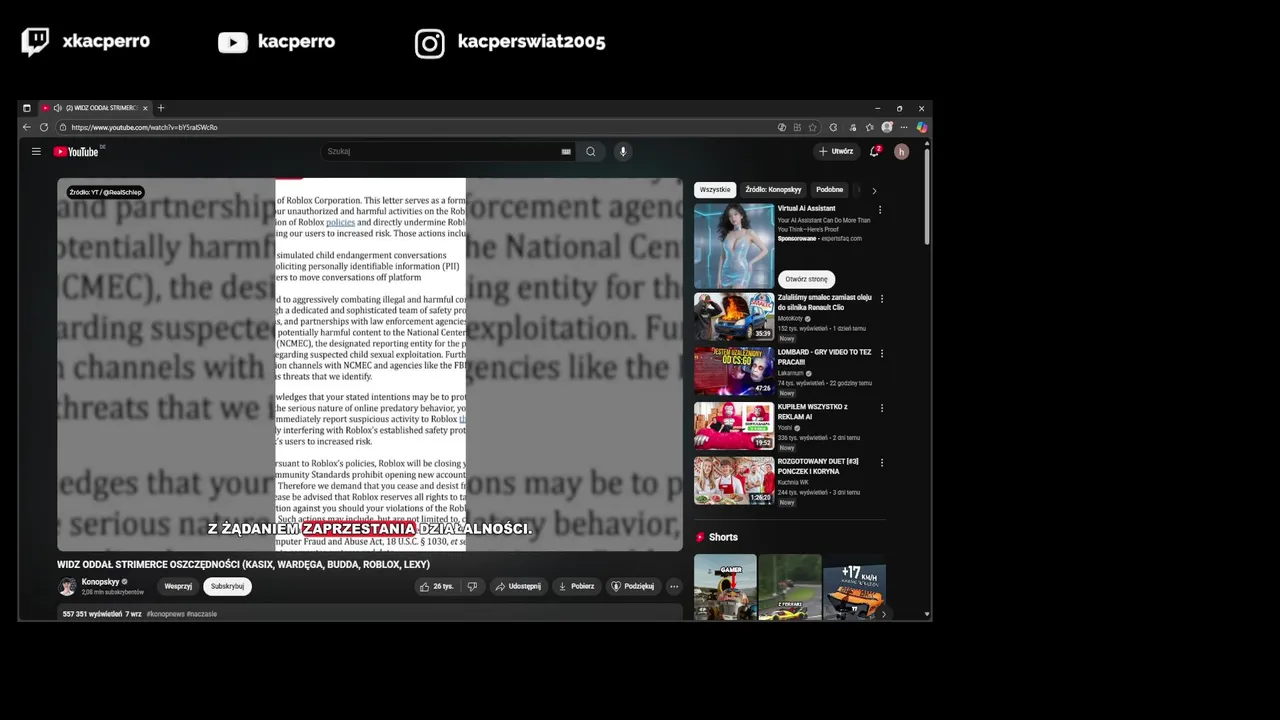Viewport: 1280px width, 720px height.
Task: Open the first Shorts thumbnail
Action: pos(725,587)
